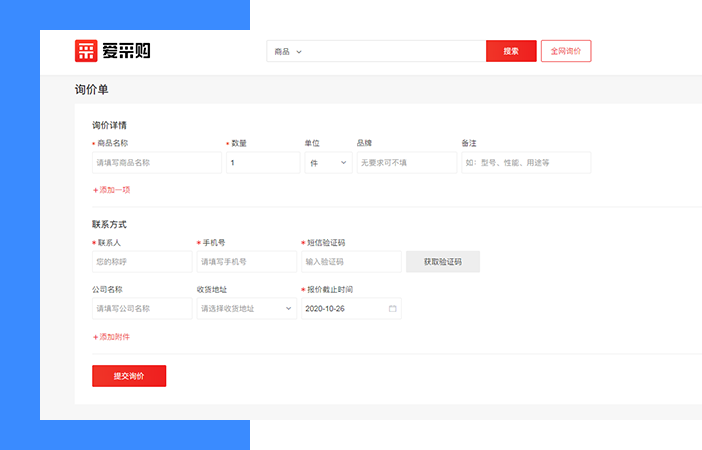The image size is (702, 450).
Task: Open the 收货地址 address dropdown
Action: coord(246,308)
